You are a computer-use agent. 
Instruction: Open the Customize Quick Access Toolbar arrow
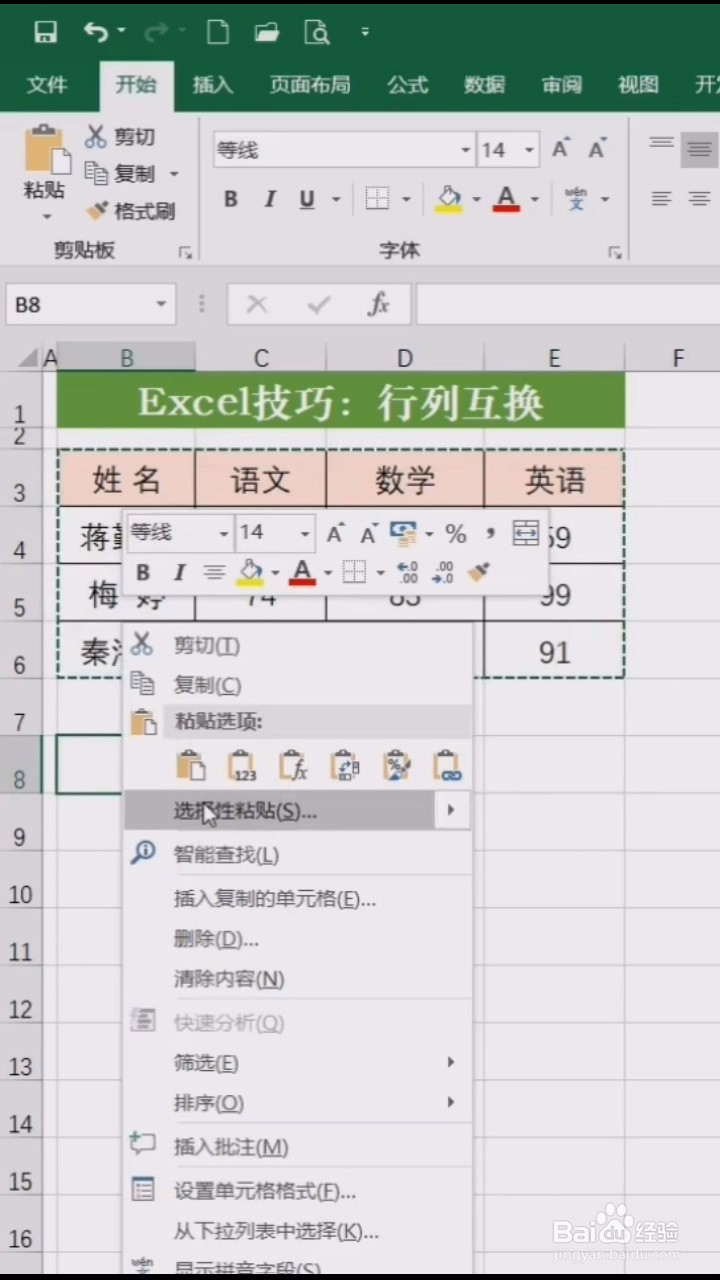(x=365, y=33)
